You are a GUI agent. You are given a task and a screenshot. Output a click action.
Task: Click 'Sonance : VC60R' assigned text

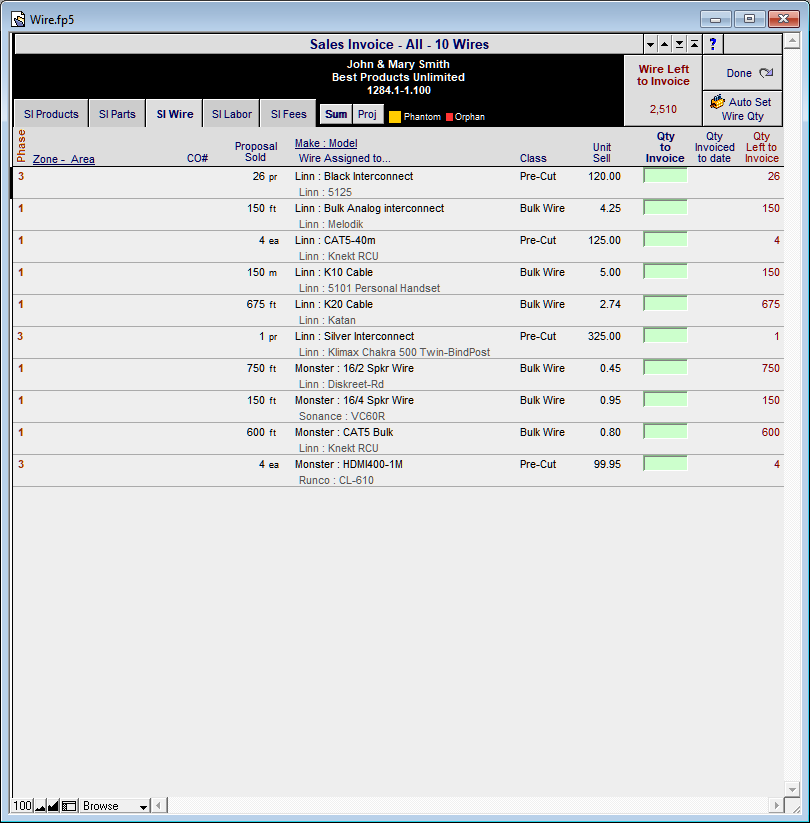coord(342,416)
